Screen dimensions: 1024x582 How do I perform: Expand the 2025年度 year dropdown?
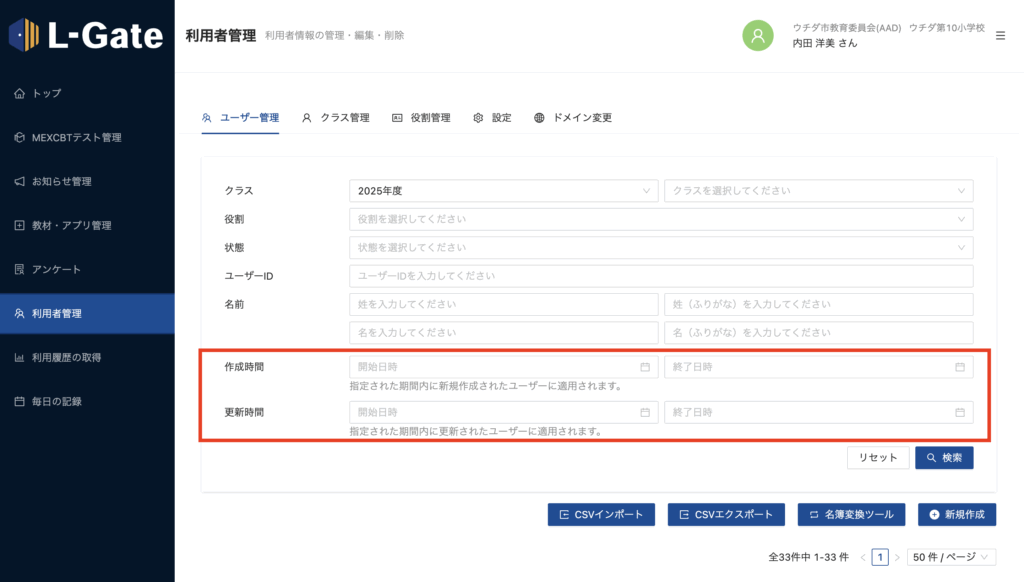pos(503,190)
